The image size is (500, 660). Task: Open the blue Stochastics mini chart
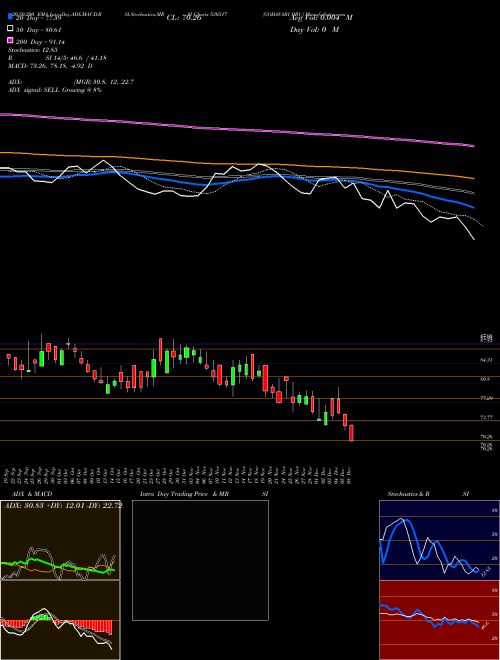(439, 540)
